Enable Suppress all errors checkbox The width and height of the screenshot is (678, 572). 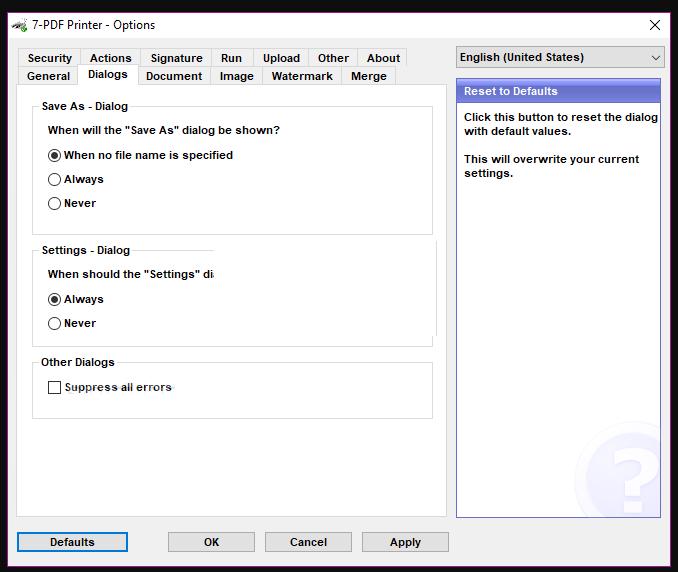[55, 387]
